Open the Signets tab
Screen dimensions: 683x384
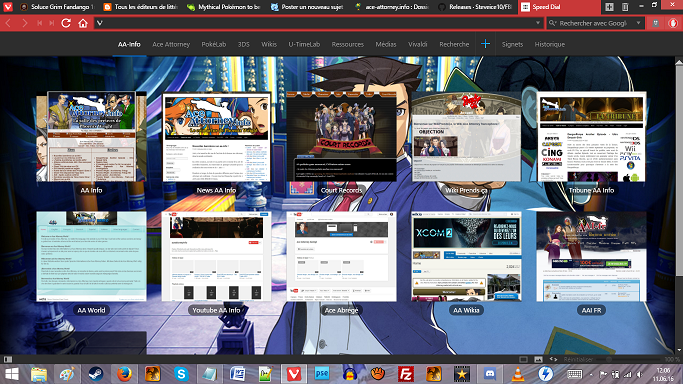click(512, 44)
